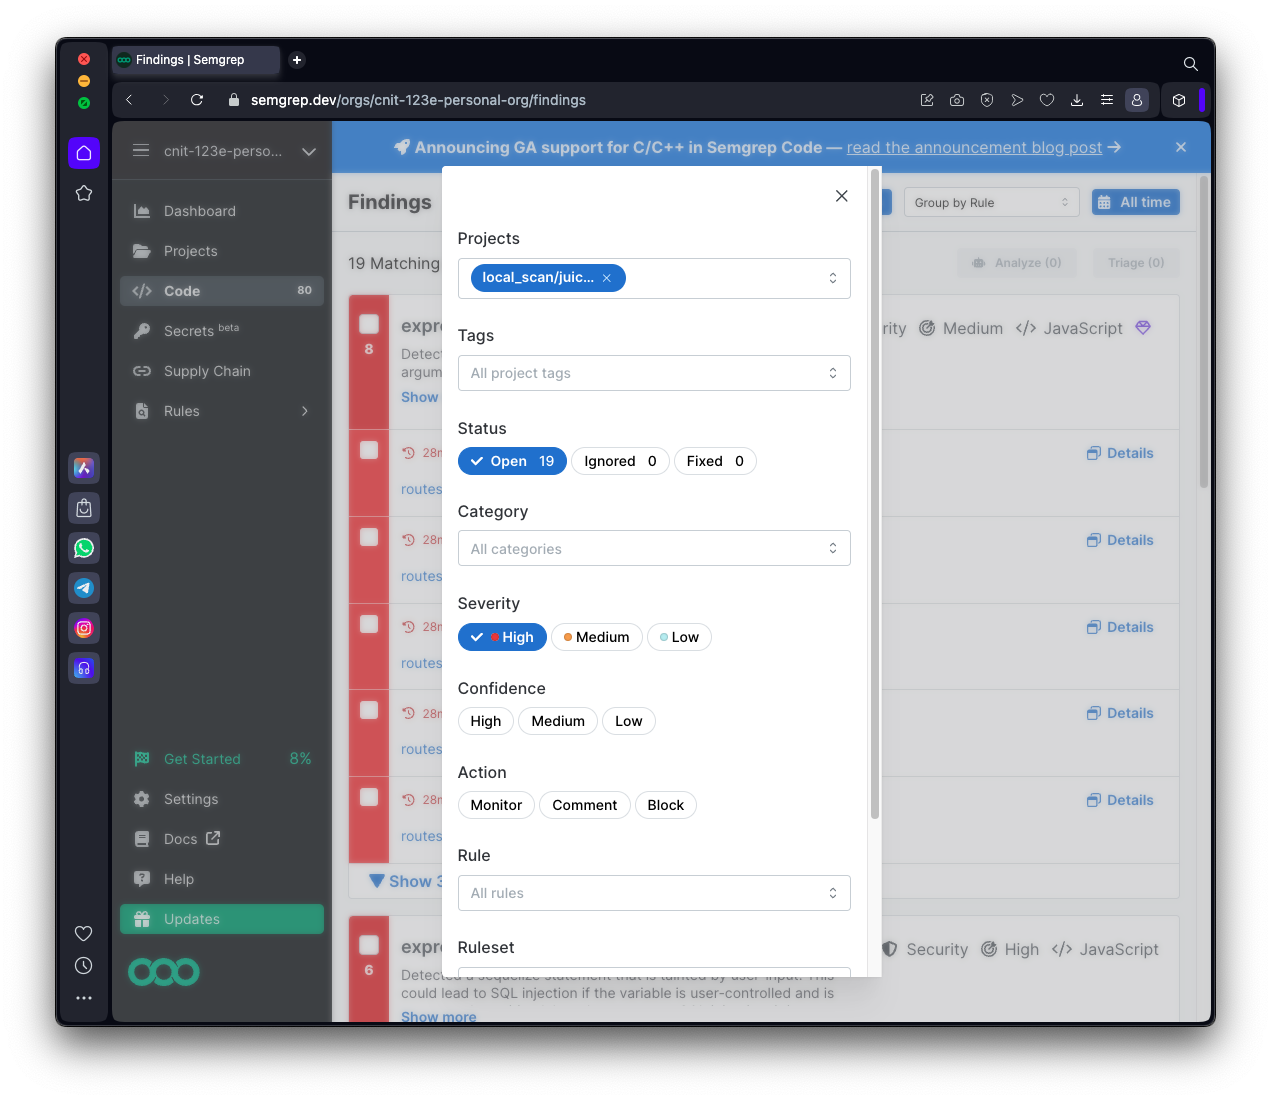Go to Projects in sidebar
Viewport: 1271px width, 1100px height.
coord(222,251)
